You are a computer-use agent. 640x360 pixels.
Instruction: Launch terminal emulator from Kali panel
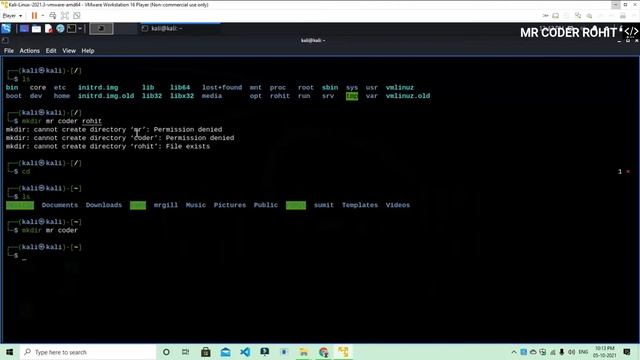coord(71,29)
